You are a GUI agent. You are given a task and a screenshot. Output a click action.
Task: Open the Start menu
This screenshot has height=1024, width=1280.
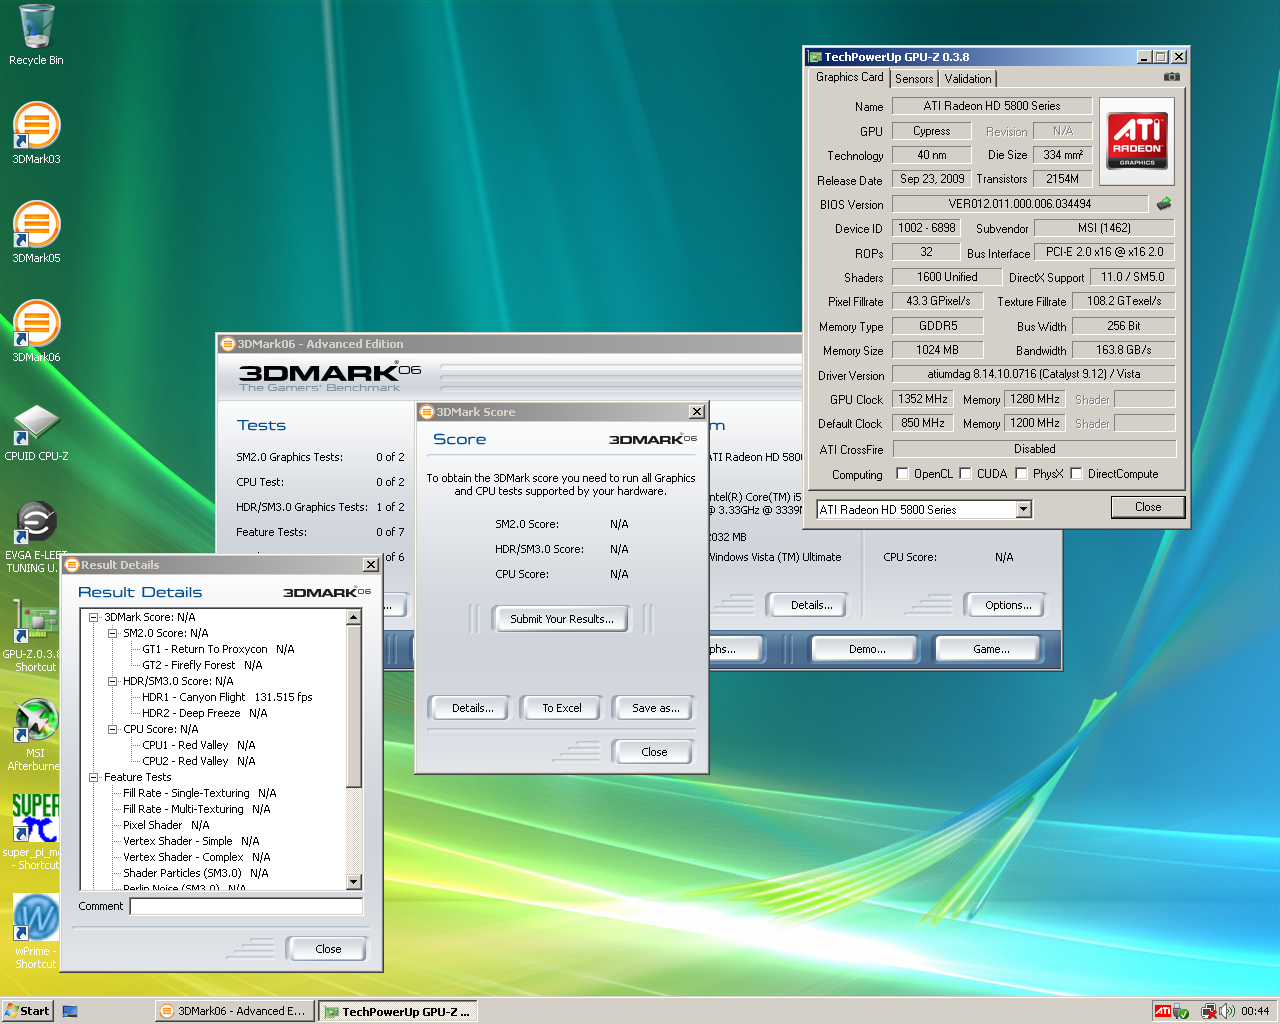pos(27,1011)
